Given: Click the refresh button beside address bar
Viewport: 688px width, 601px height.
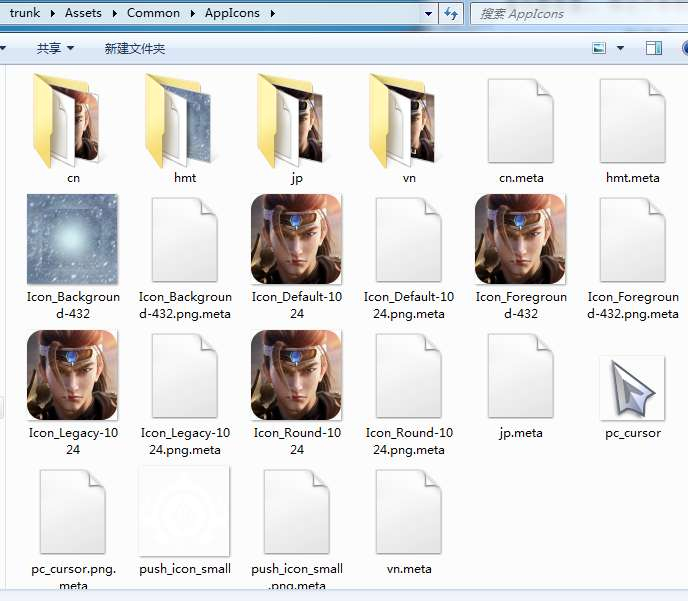Looking at the screenshot, I should coord(451,13).
